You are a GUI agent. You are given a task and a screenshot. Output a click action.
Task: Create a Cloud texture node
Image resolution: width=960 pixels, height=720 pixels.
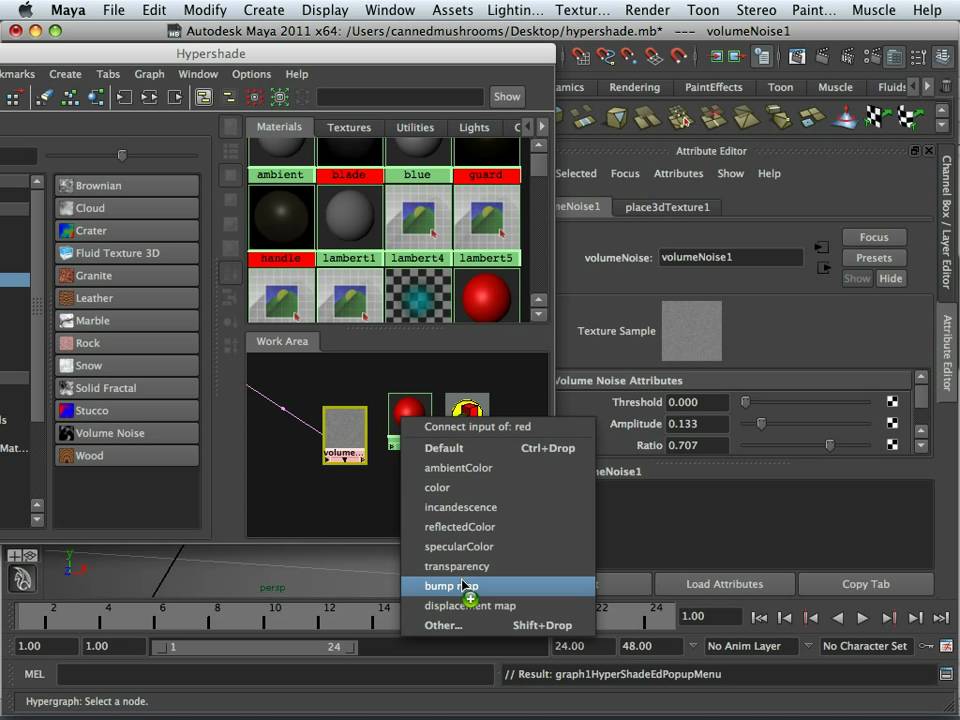[127, 208]
